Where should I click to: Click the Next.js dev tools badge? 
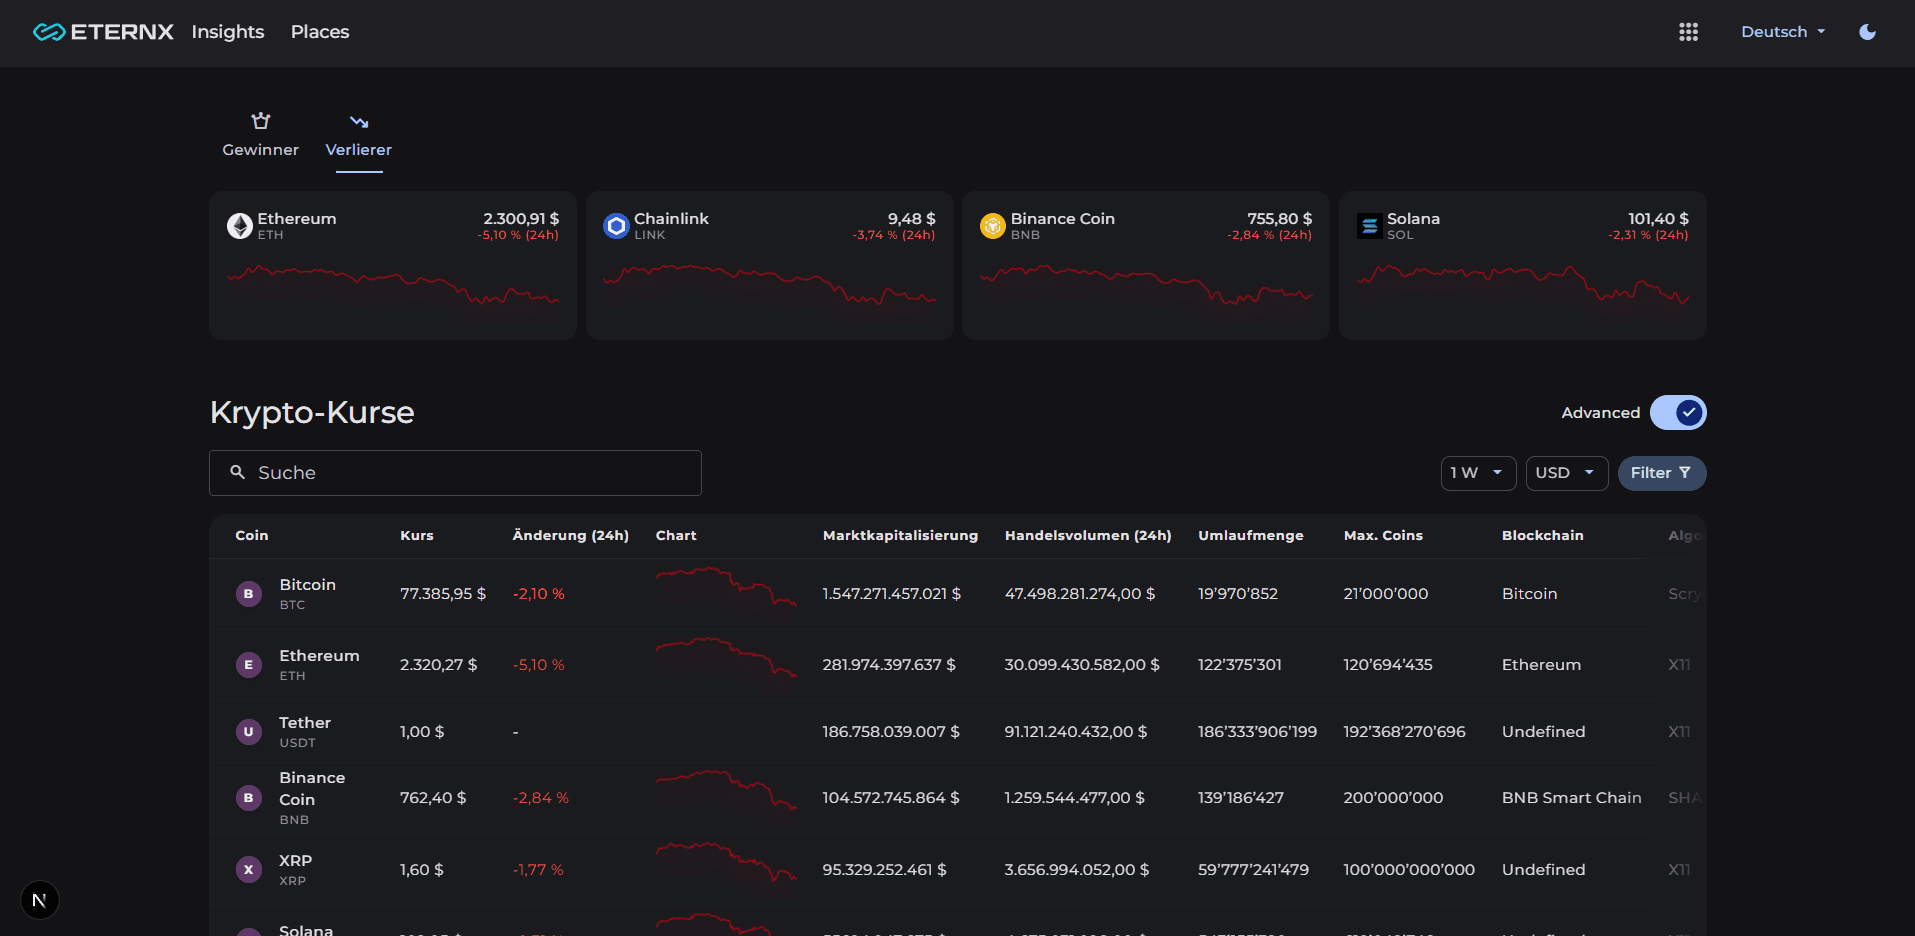pyautogui.click(x=40, y=900)
